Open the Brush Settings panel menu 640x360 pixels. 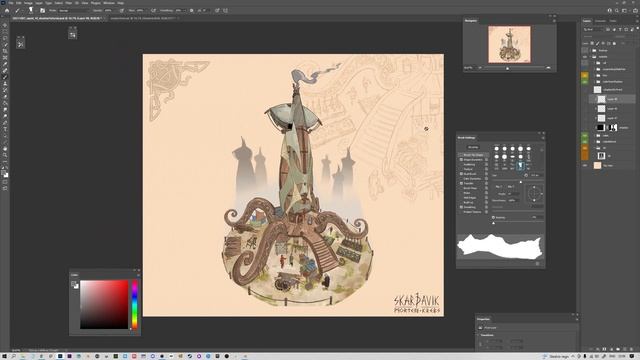(x=543, y=138)
